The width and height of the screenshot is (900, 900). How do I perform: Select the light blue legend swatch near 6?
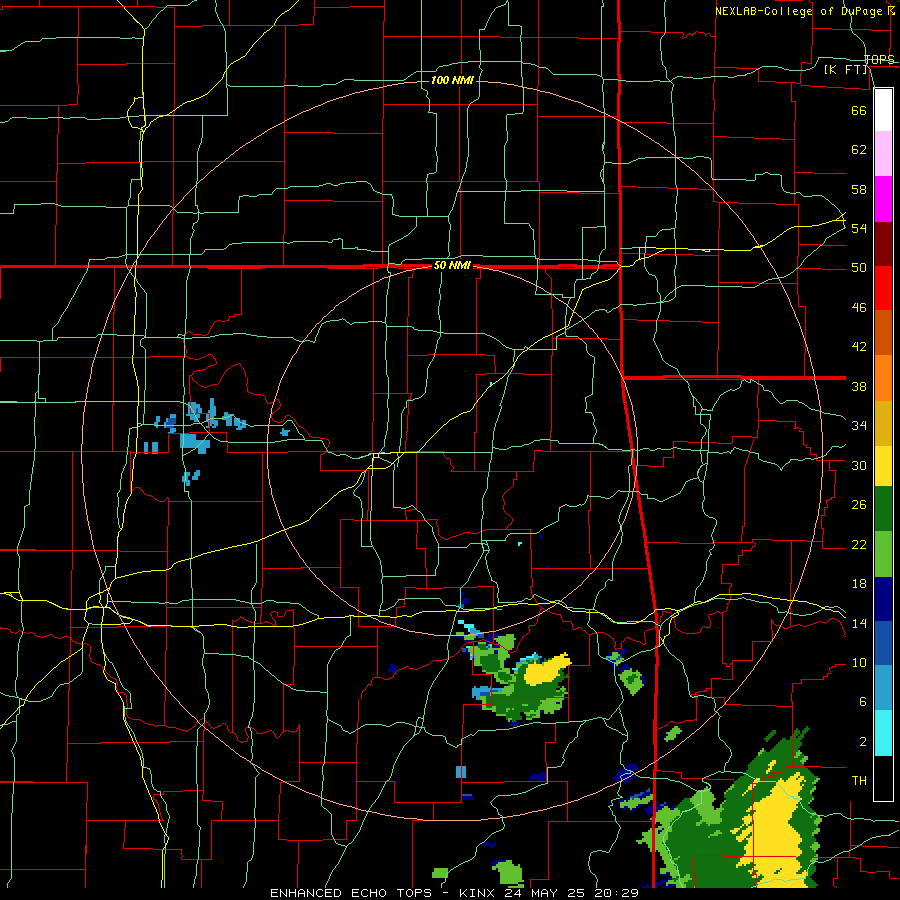883,688
